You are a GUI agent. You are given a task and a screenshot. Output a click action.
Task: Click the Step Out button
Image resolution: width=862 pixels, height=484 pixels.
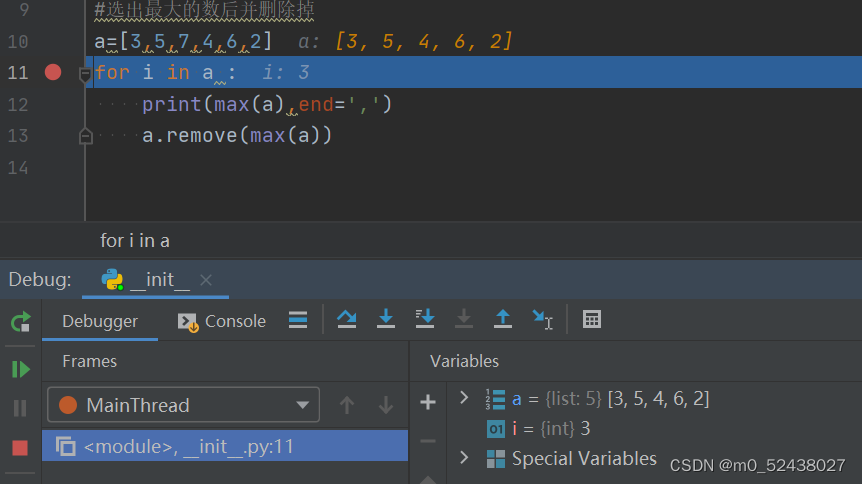pos(503,319)
